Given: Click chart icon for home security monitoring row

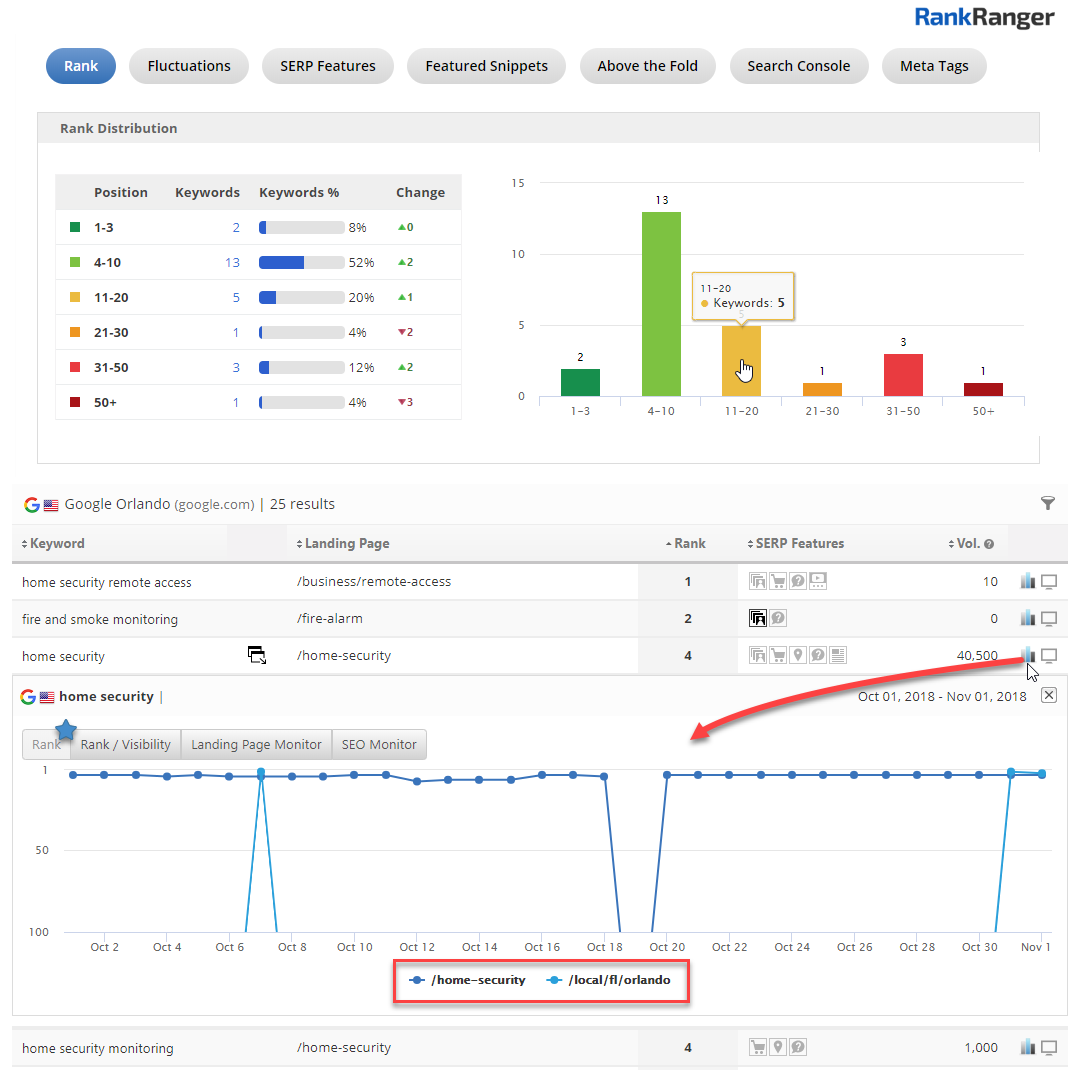Looking at the screenshot, I should (1027, 1048).
